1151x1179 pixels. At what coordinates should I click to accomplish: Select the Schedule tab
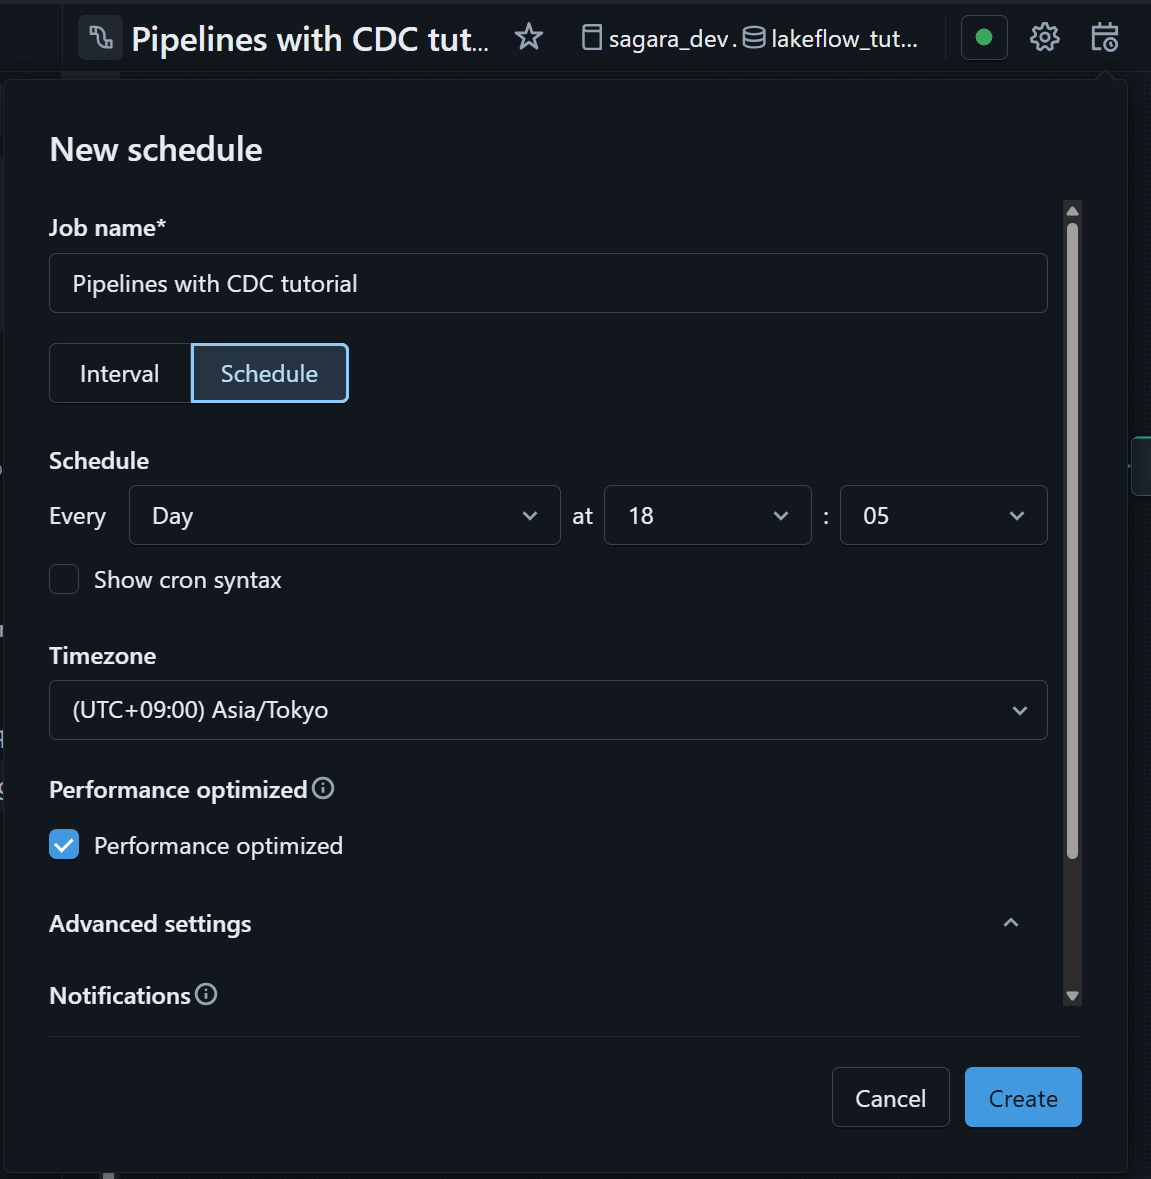[x=269, y=373]
